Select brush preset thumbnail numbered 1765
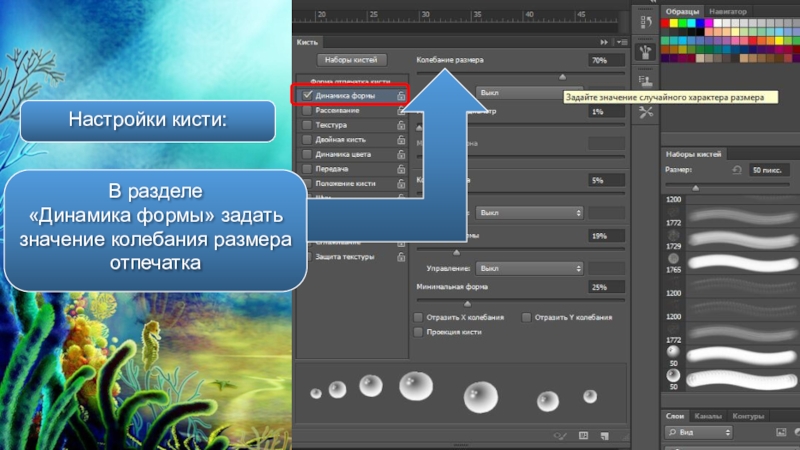The width and height of the screenshot is (800, 450). coord(673,259)
